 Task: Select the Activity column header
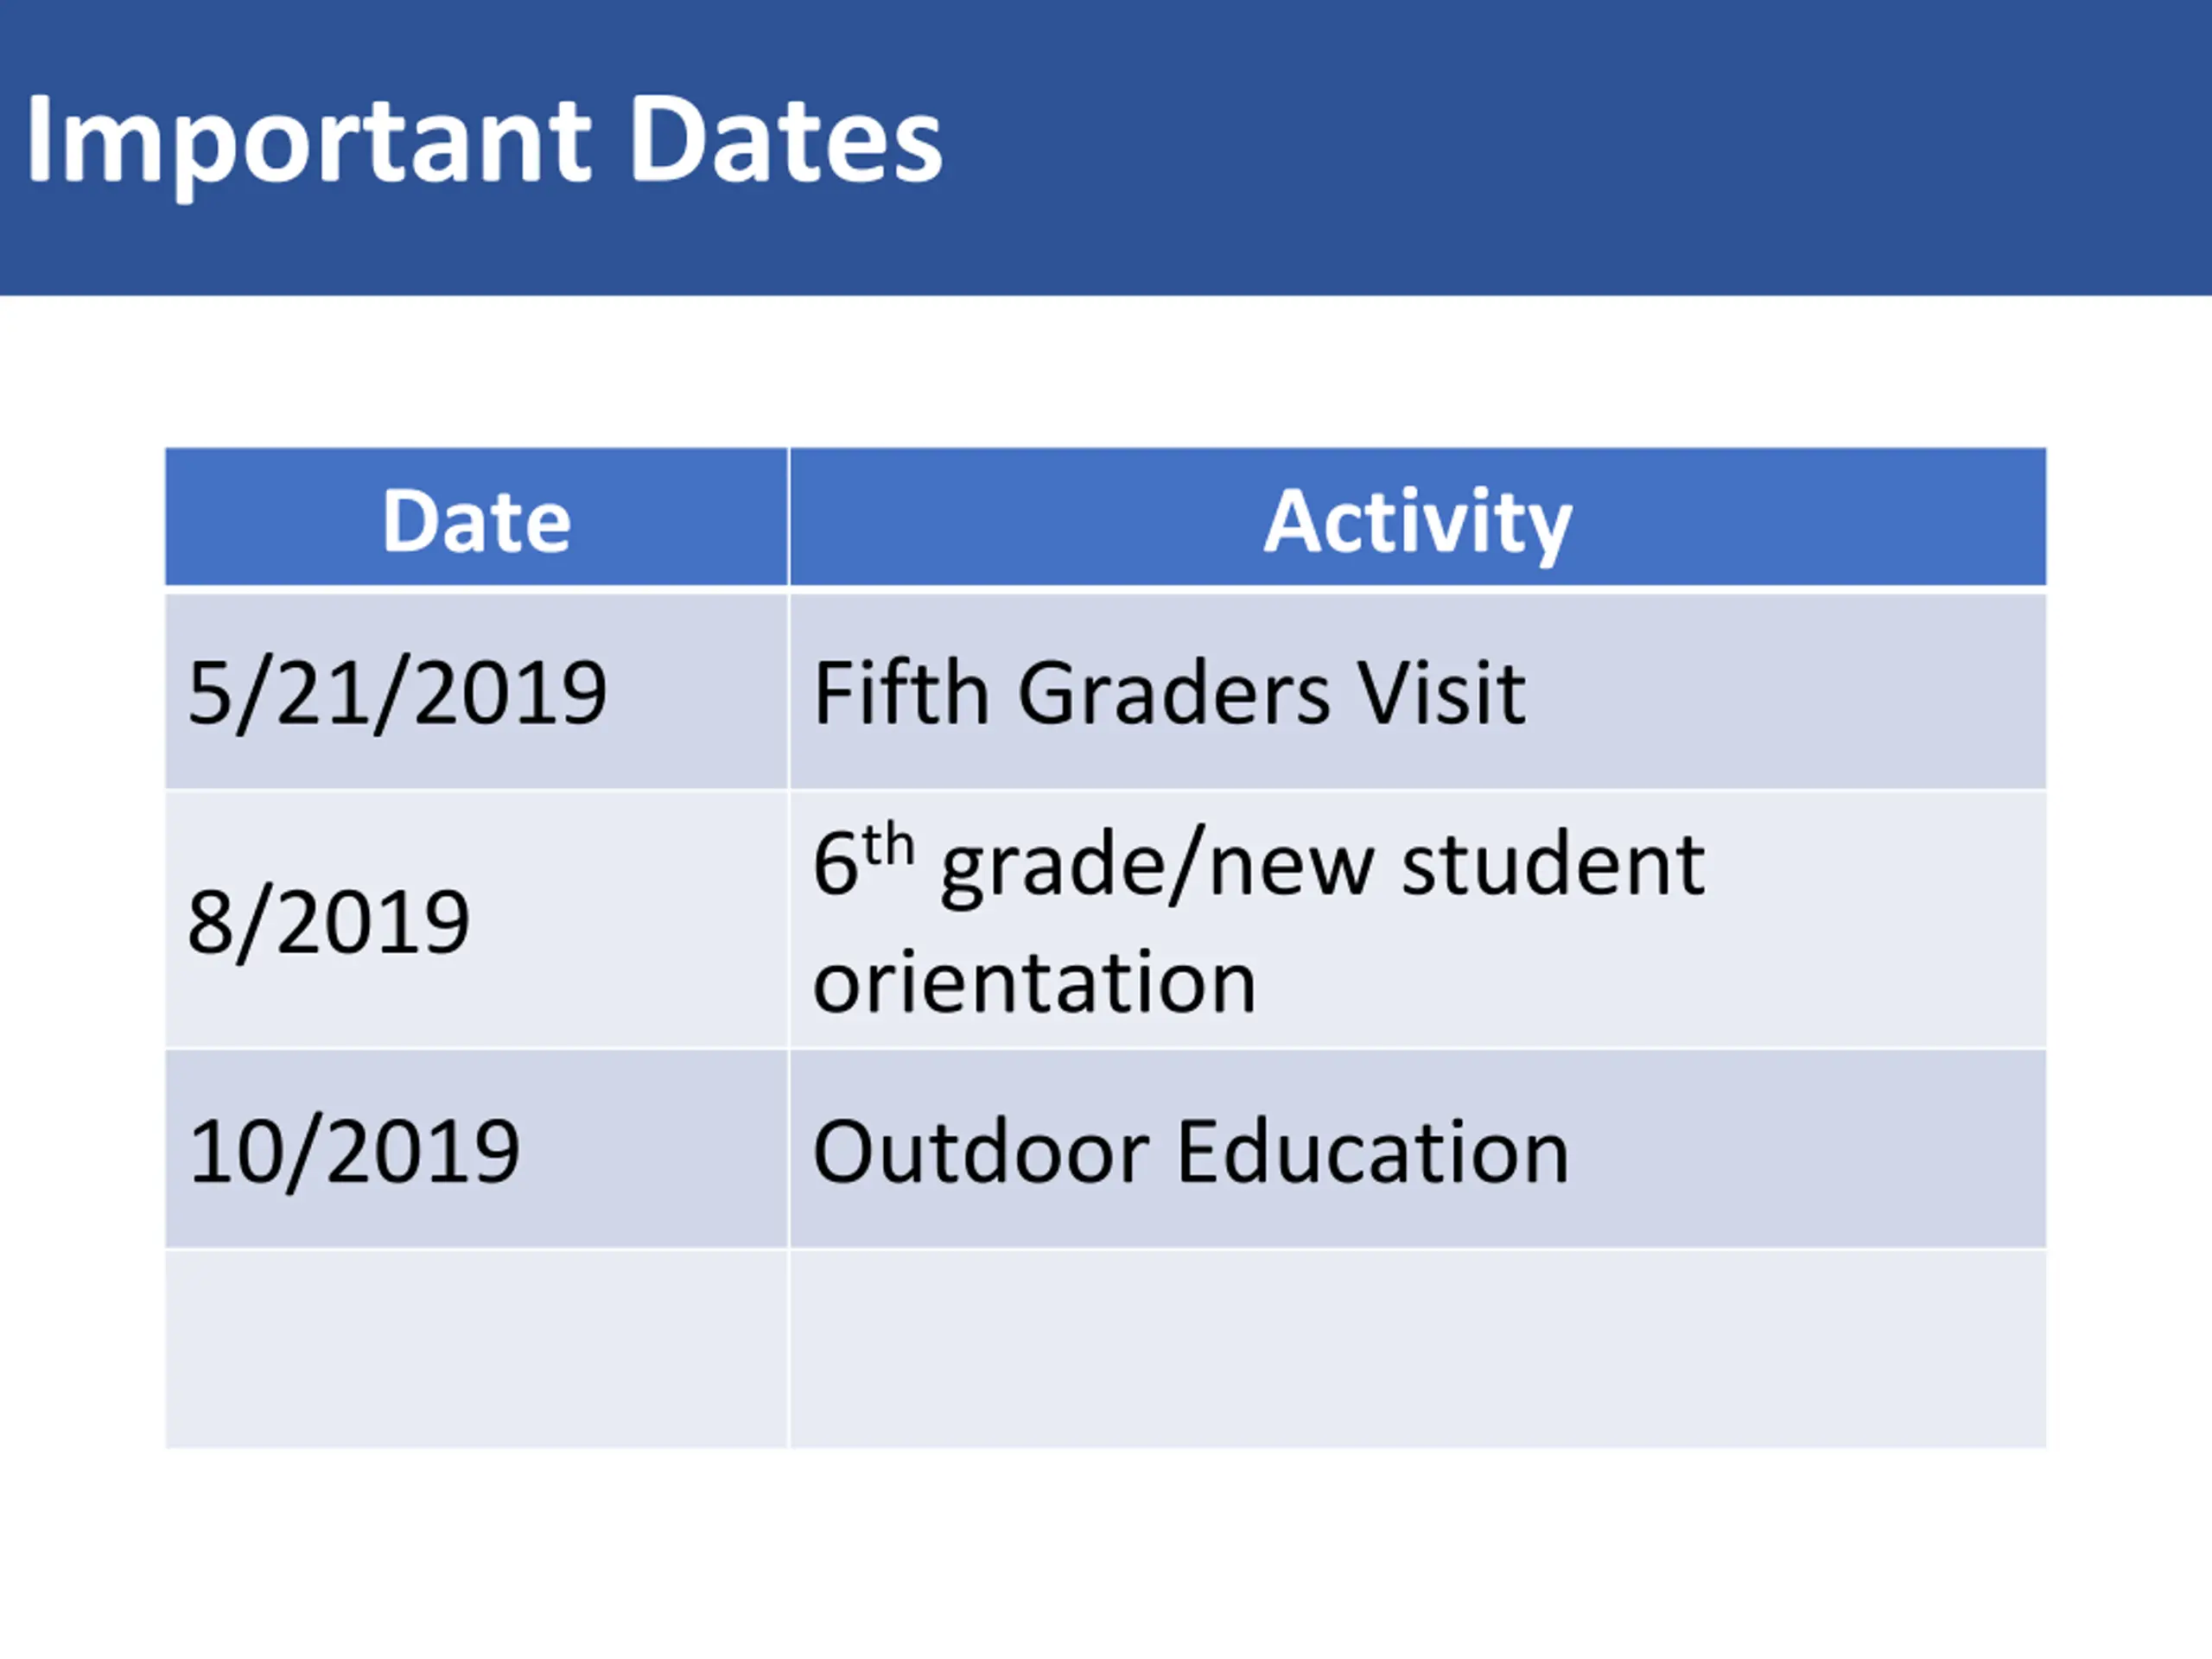(x=1418, y=517)
